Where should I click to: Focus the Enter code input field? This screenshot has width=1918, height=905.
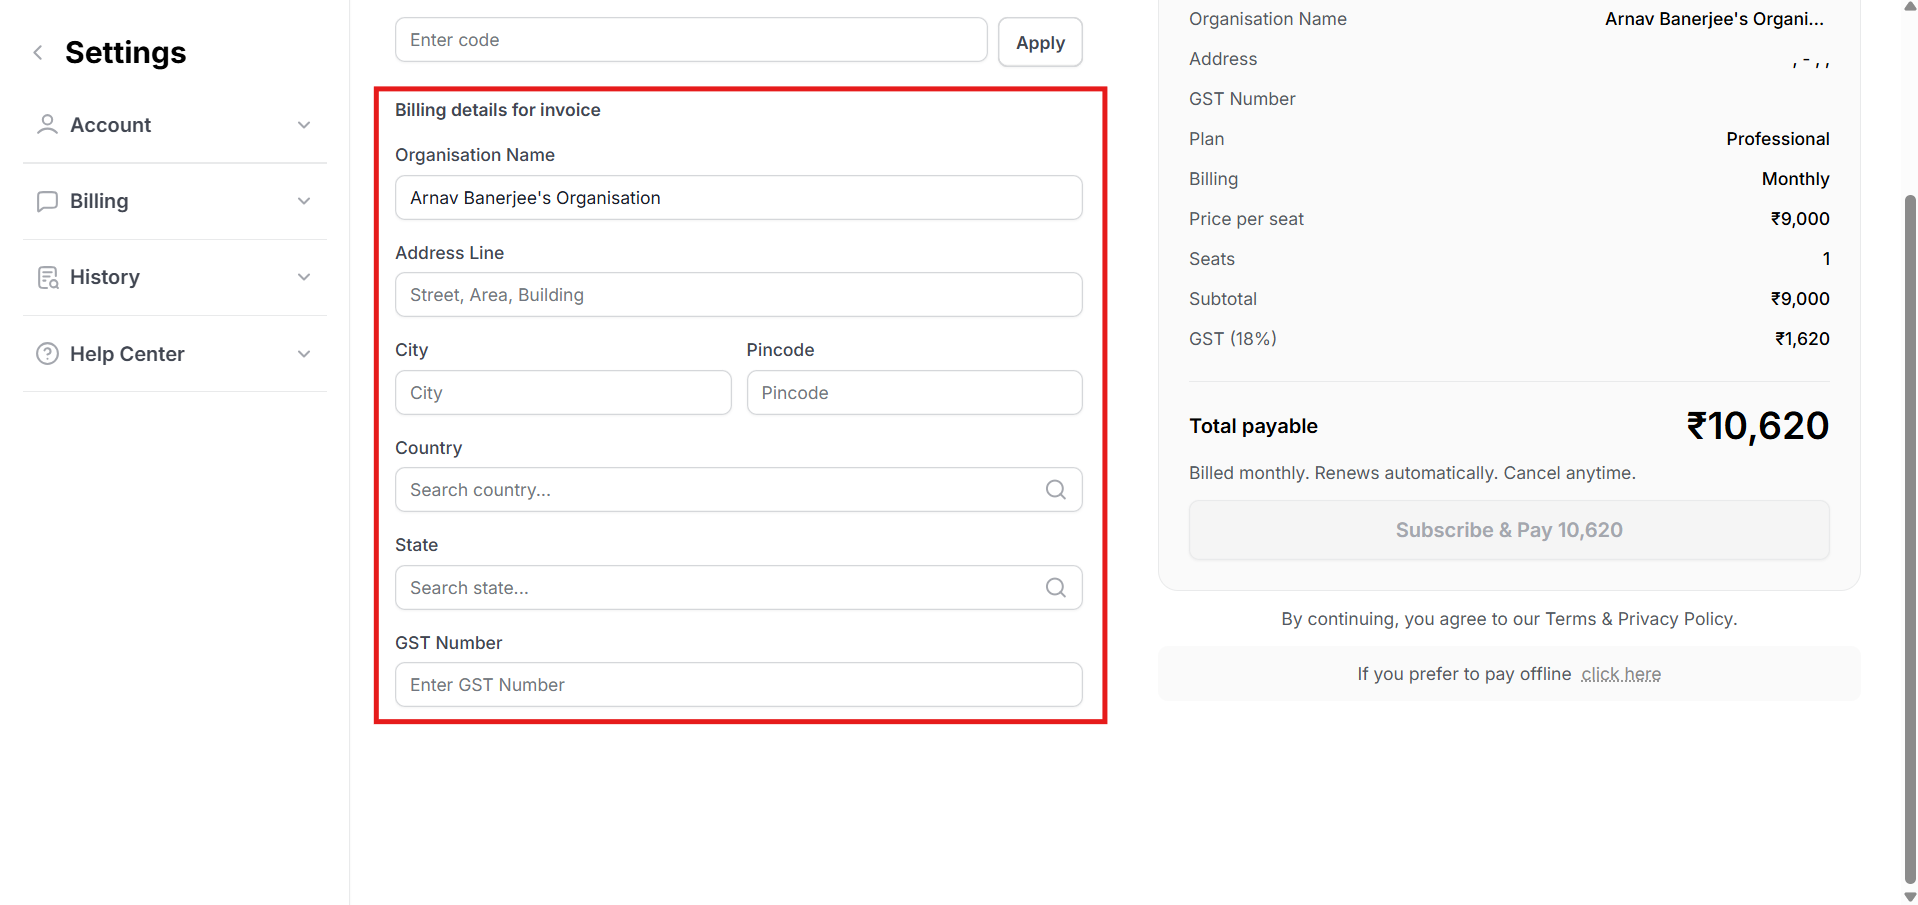(x=690, y=40)
